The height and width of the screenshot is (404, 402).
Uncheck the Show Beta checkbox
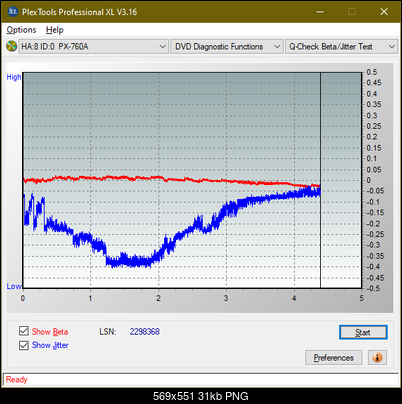[24, 331]
